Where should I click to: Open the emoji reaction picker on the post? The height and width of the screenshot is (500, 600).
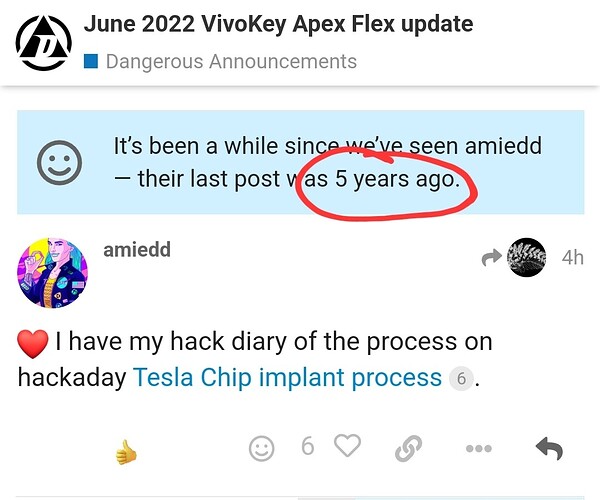coord(262,448)
